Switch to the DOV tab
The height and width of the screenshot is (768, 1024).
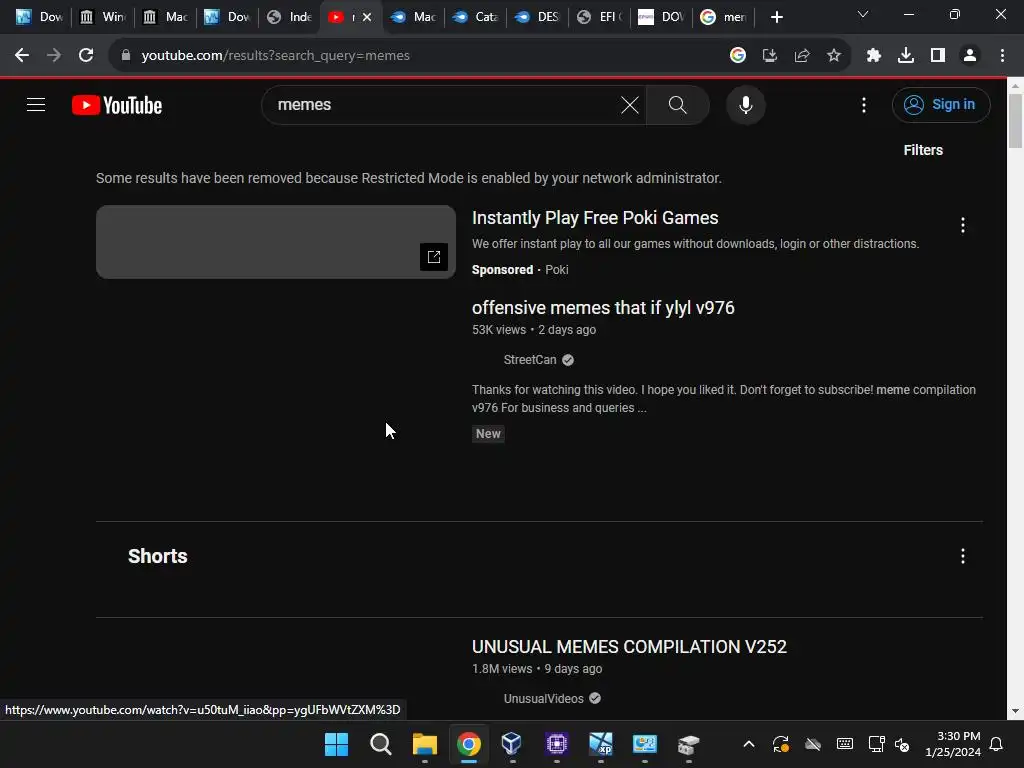tap(661, 17)
